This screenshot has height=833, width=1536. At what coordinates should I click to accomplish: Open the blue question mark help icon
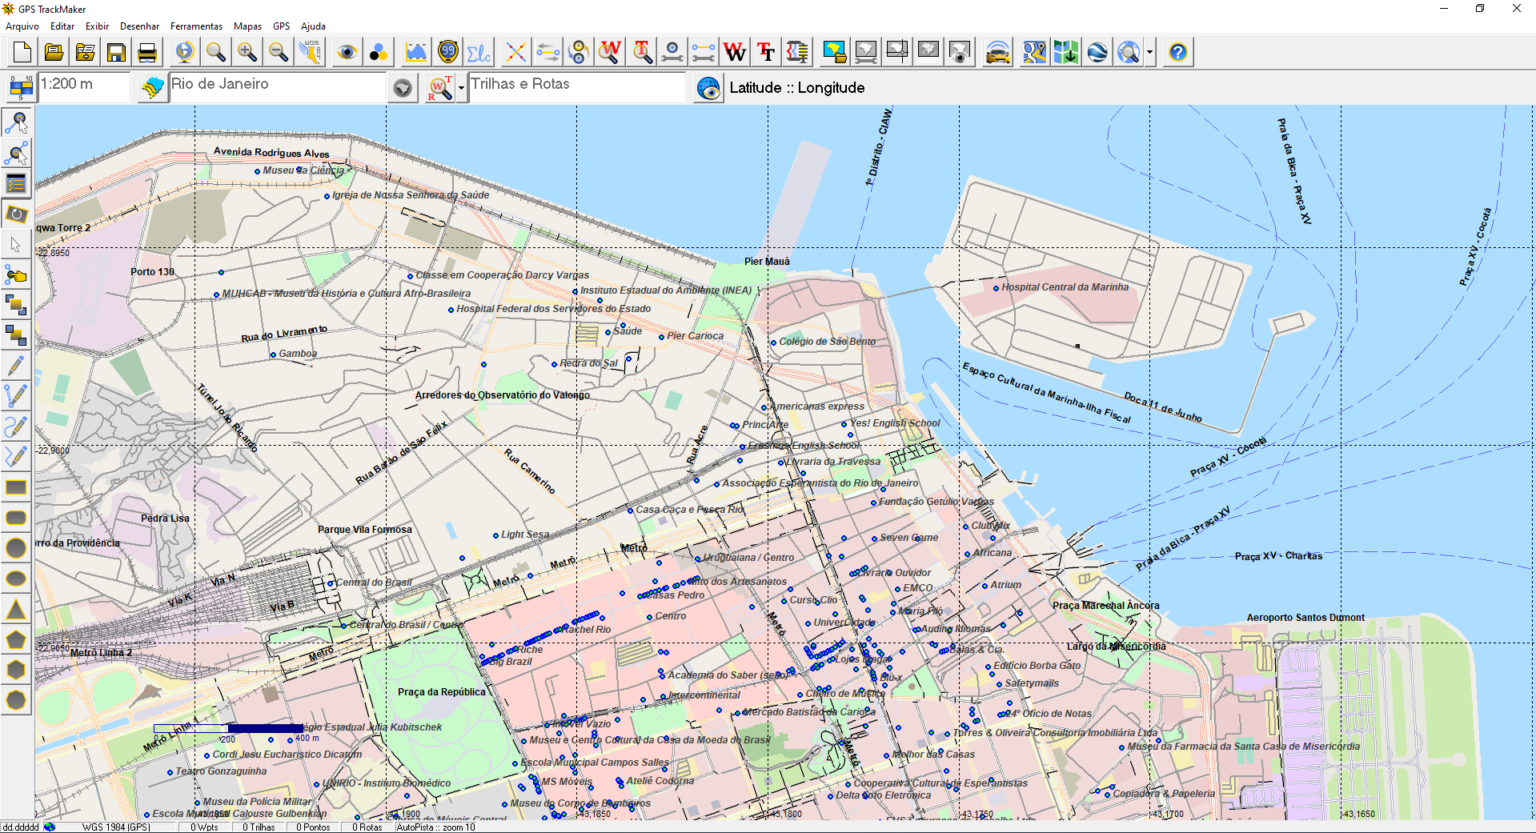pyautogui.click(x=1178, y=52)
